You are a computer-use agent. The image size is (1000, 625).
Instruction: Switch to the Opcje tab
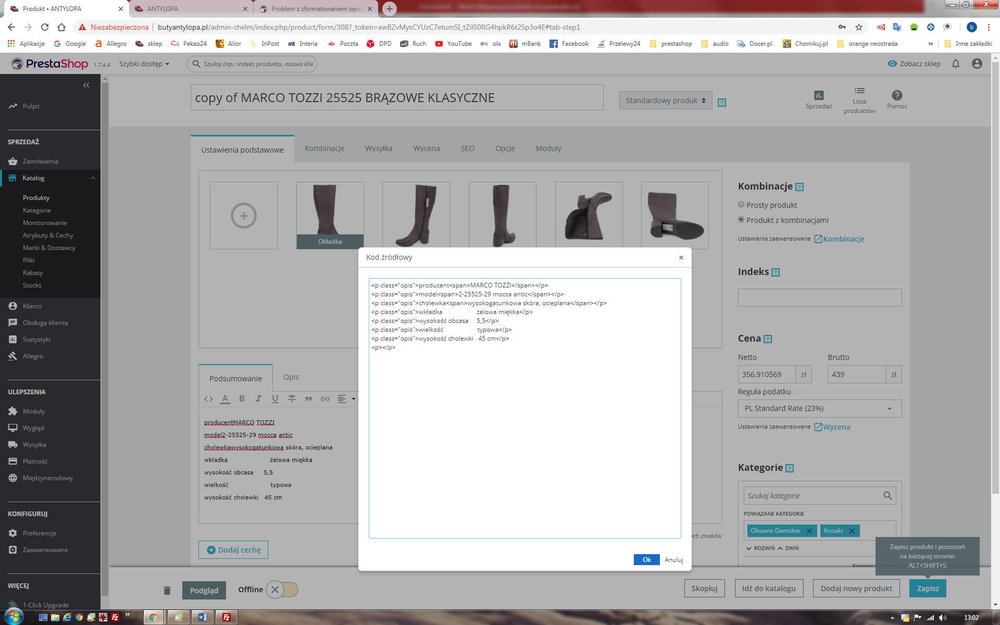pyautogui.click(x=505, y=149)
